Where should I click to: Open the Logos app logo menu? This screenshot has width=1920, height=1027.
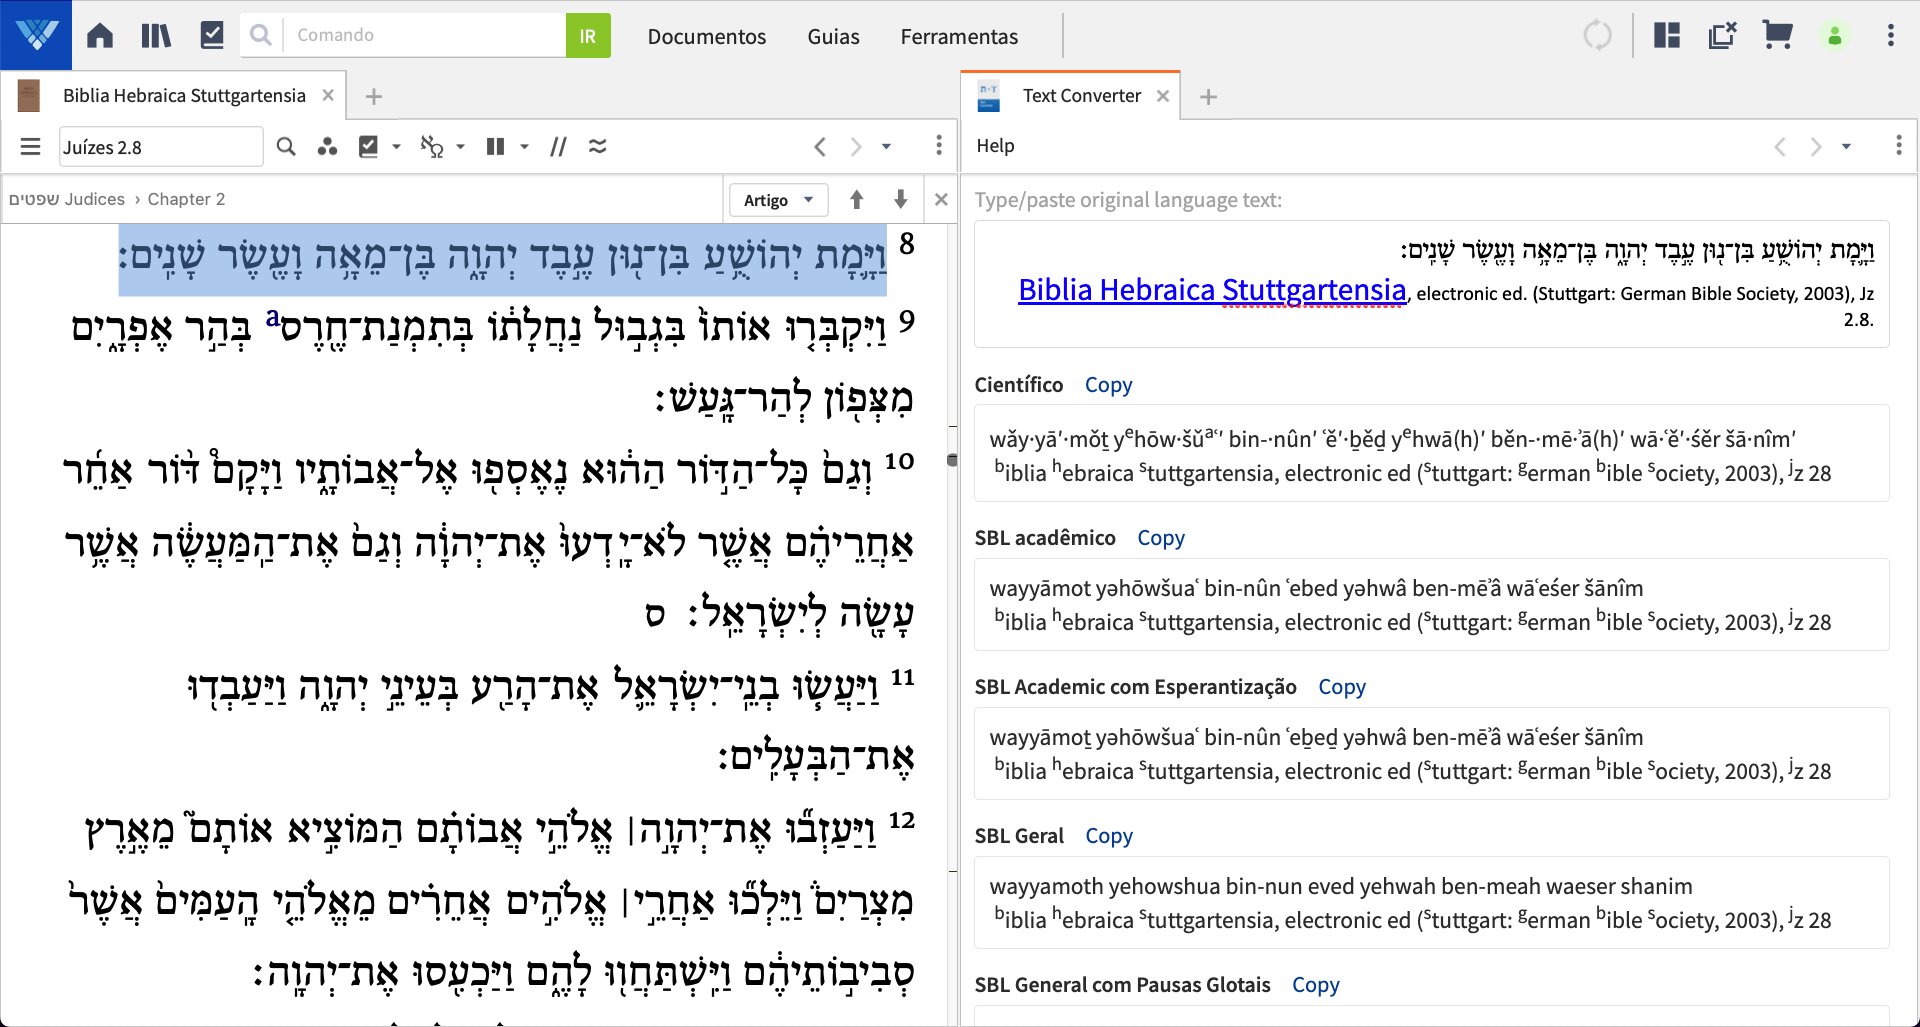[36, 35]
